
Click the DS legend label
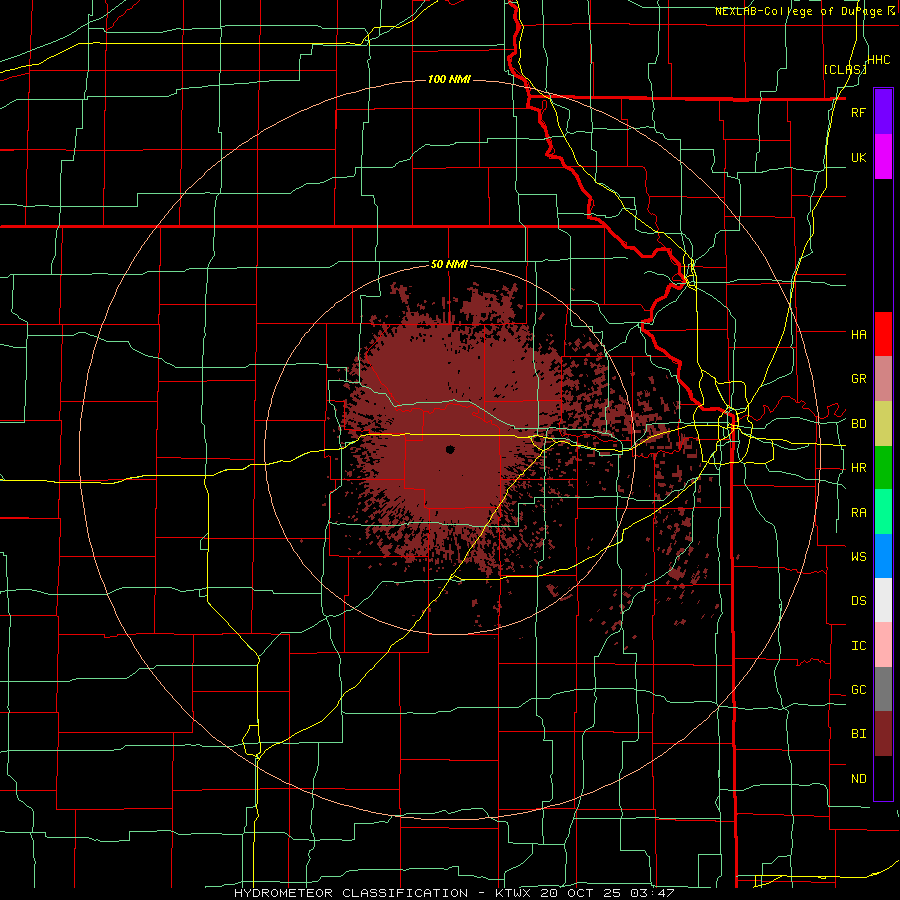(858, 601)
